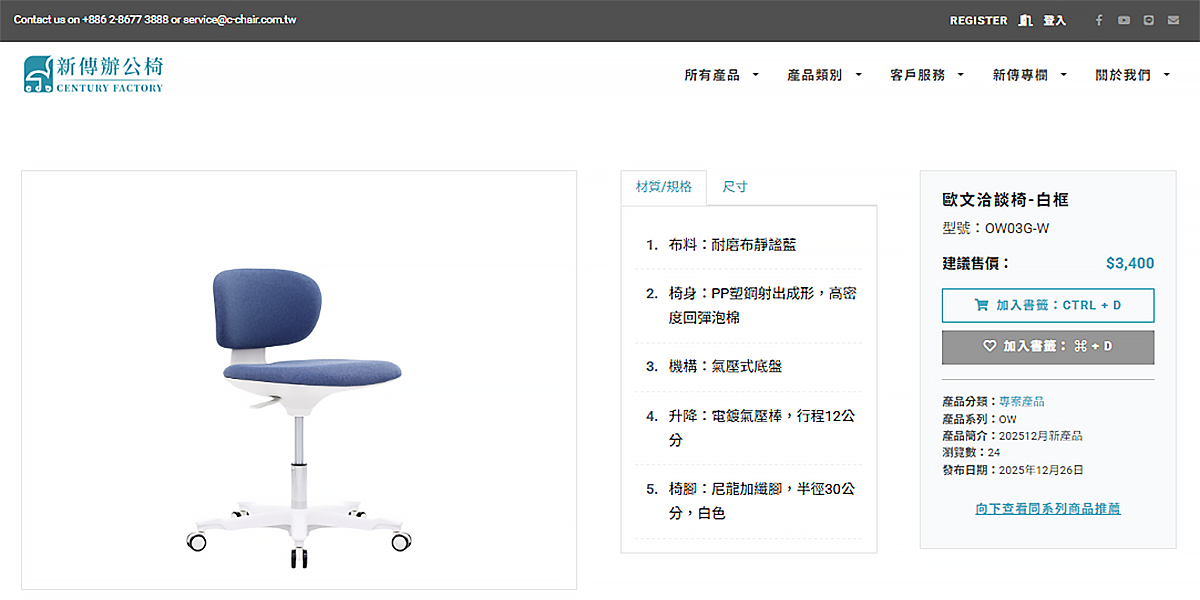This screenshot has height=600, width=1200.
Task: Open the 關於我們 menu
Action: (1133, 75)
